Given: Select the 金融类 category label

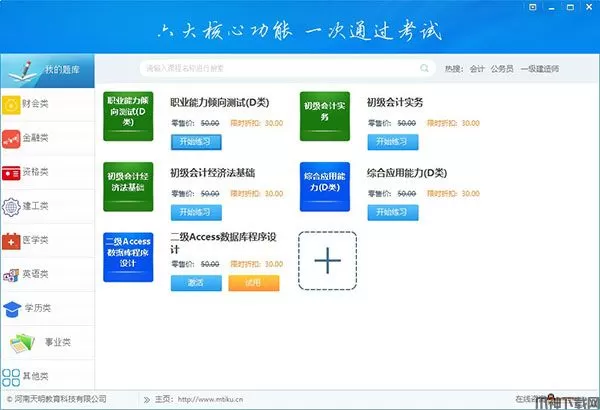Looking at the screenshot, I should tap(35, 137).
